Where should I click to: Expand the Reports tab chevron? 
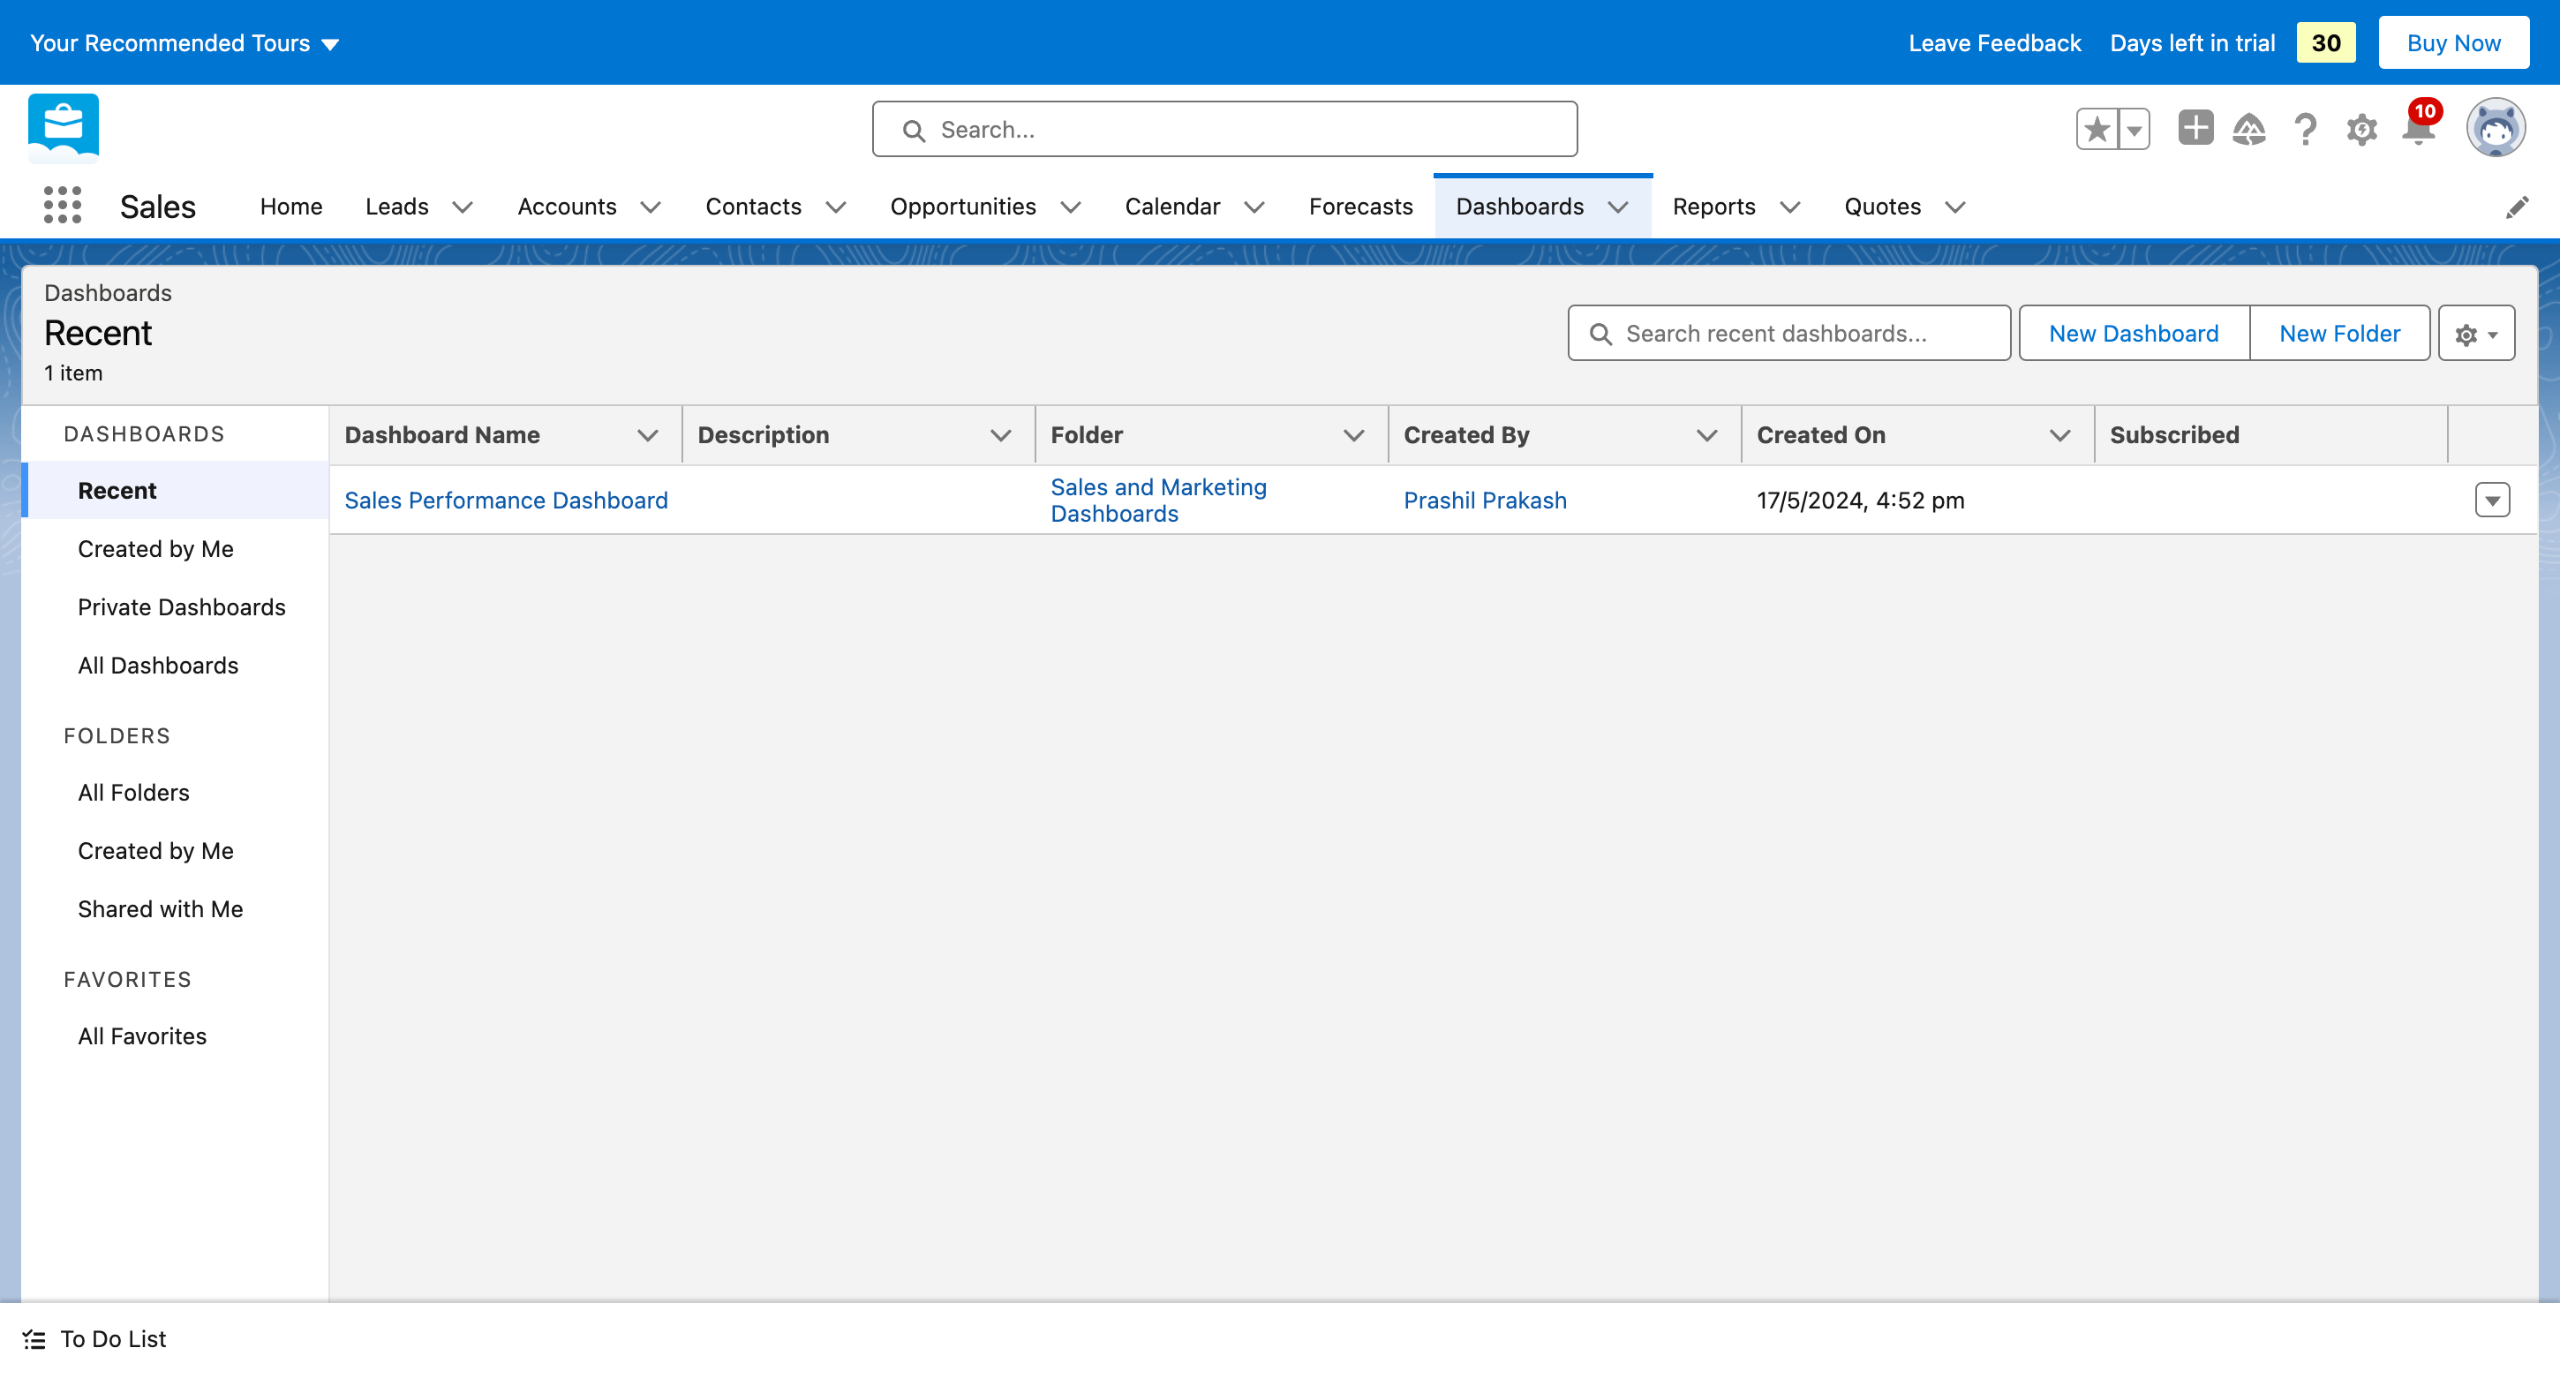(1790, 207)
